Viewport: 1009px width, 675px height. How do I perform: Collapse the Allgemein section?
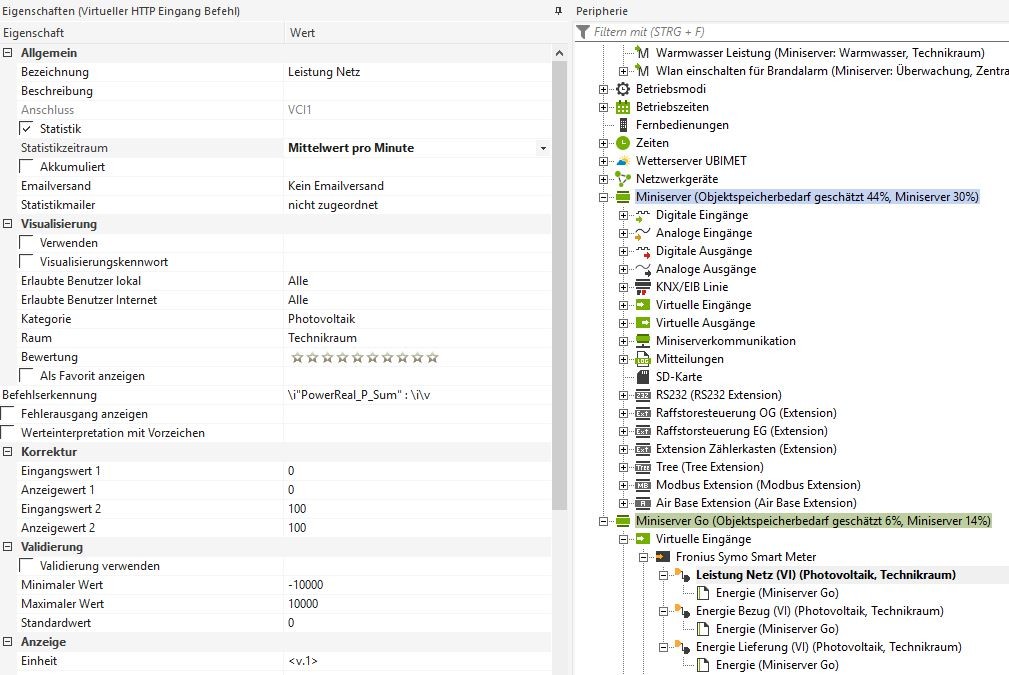9,53
